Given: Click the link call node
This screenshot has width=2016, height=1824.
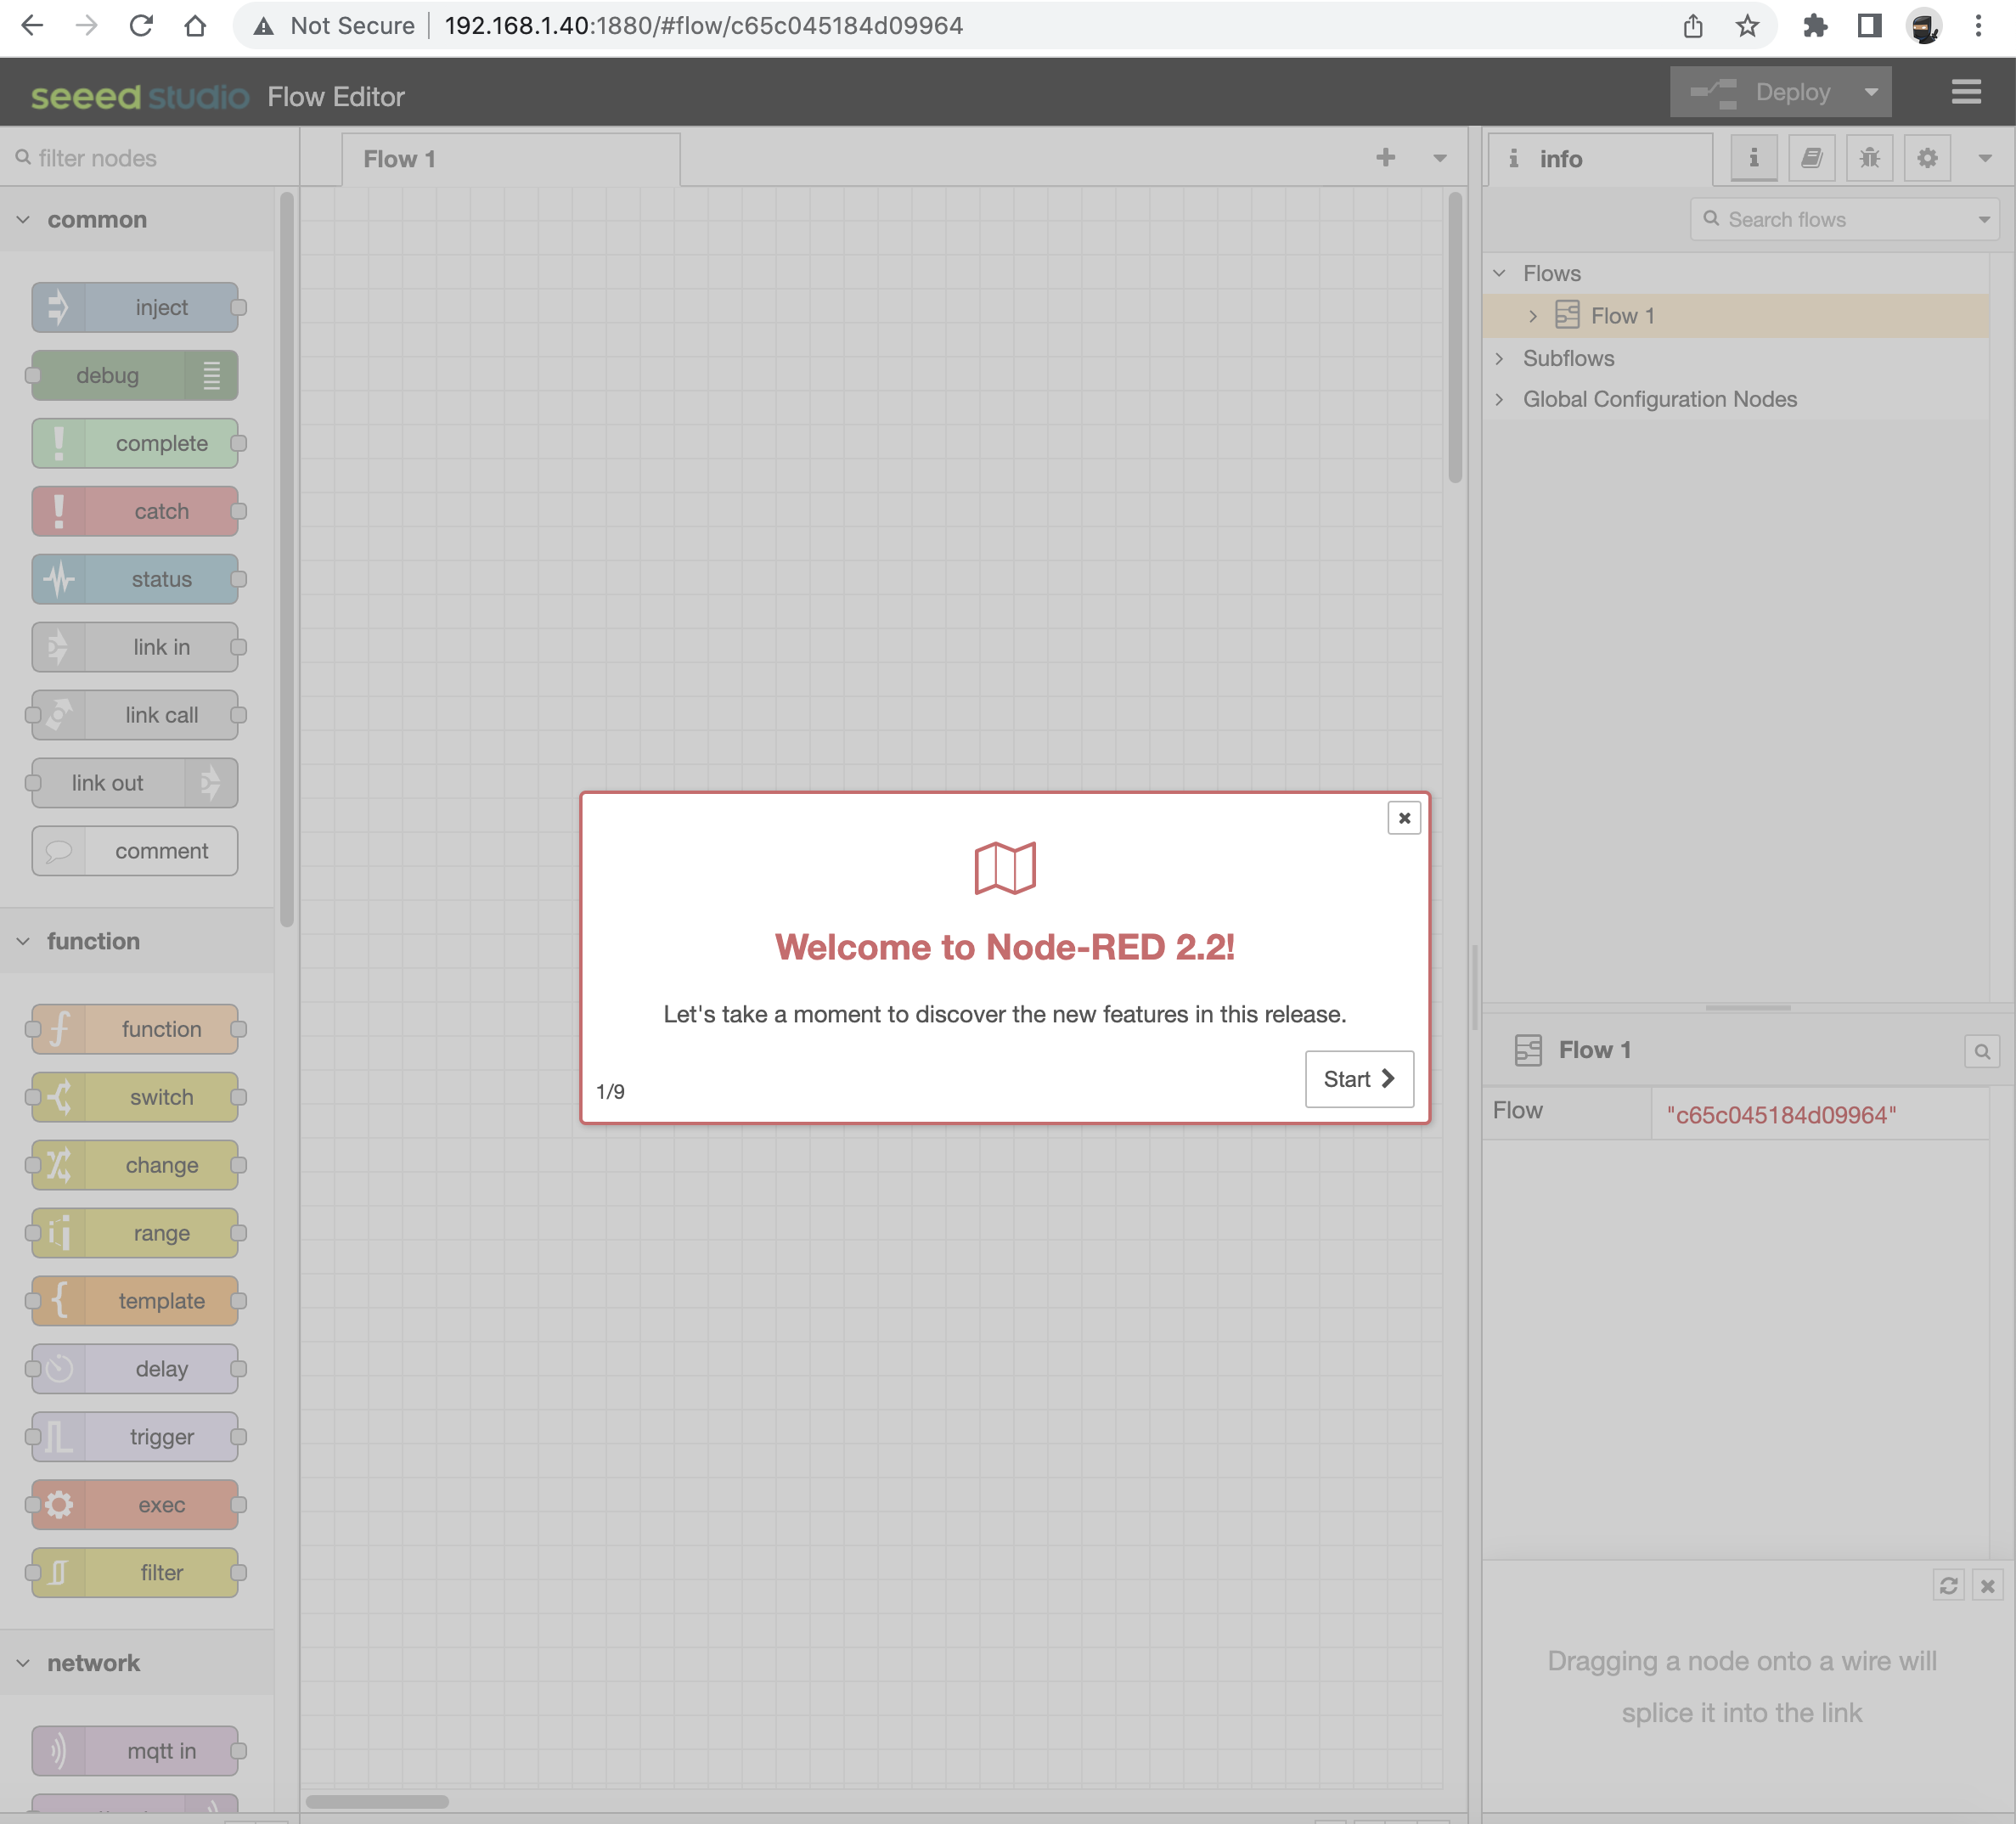Looking at the screenshot, I should (x=135, y=715).
